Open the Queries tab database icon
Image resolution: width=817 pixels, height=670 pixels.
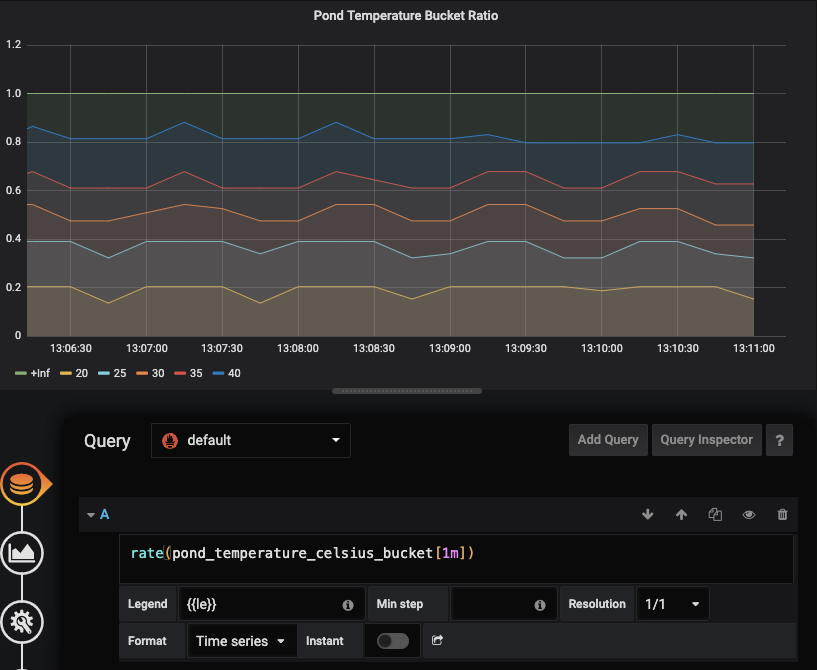point(22,484)
